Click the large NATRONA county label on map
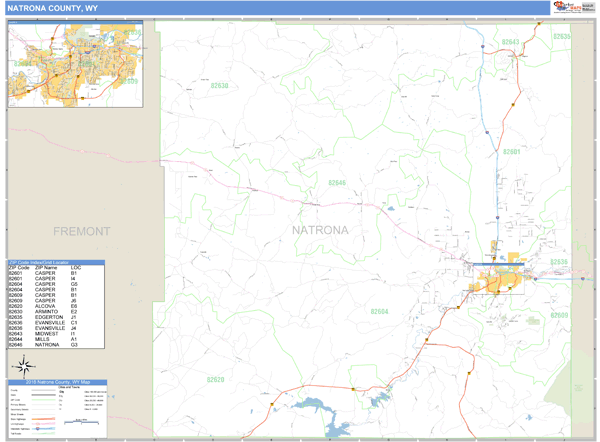600x442 pixels. [320, 230]
